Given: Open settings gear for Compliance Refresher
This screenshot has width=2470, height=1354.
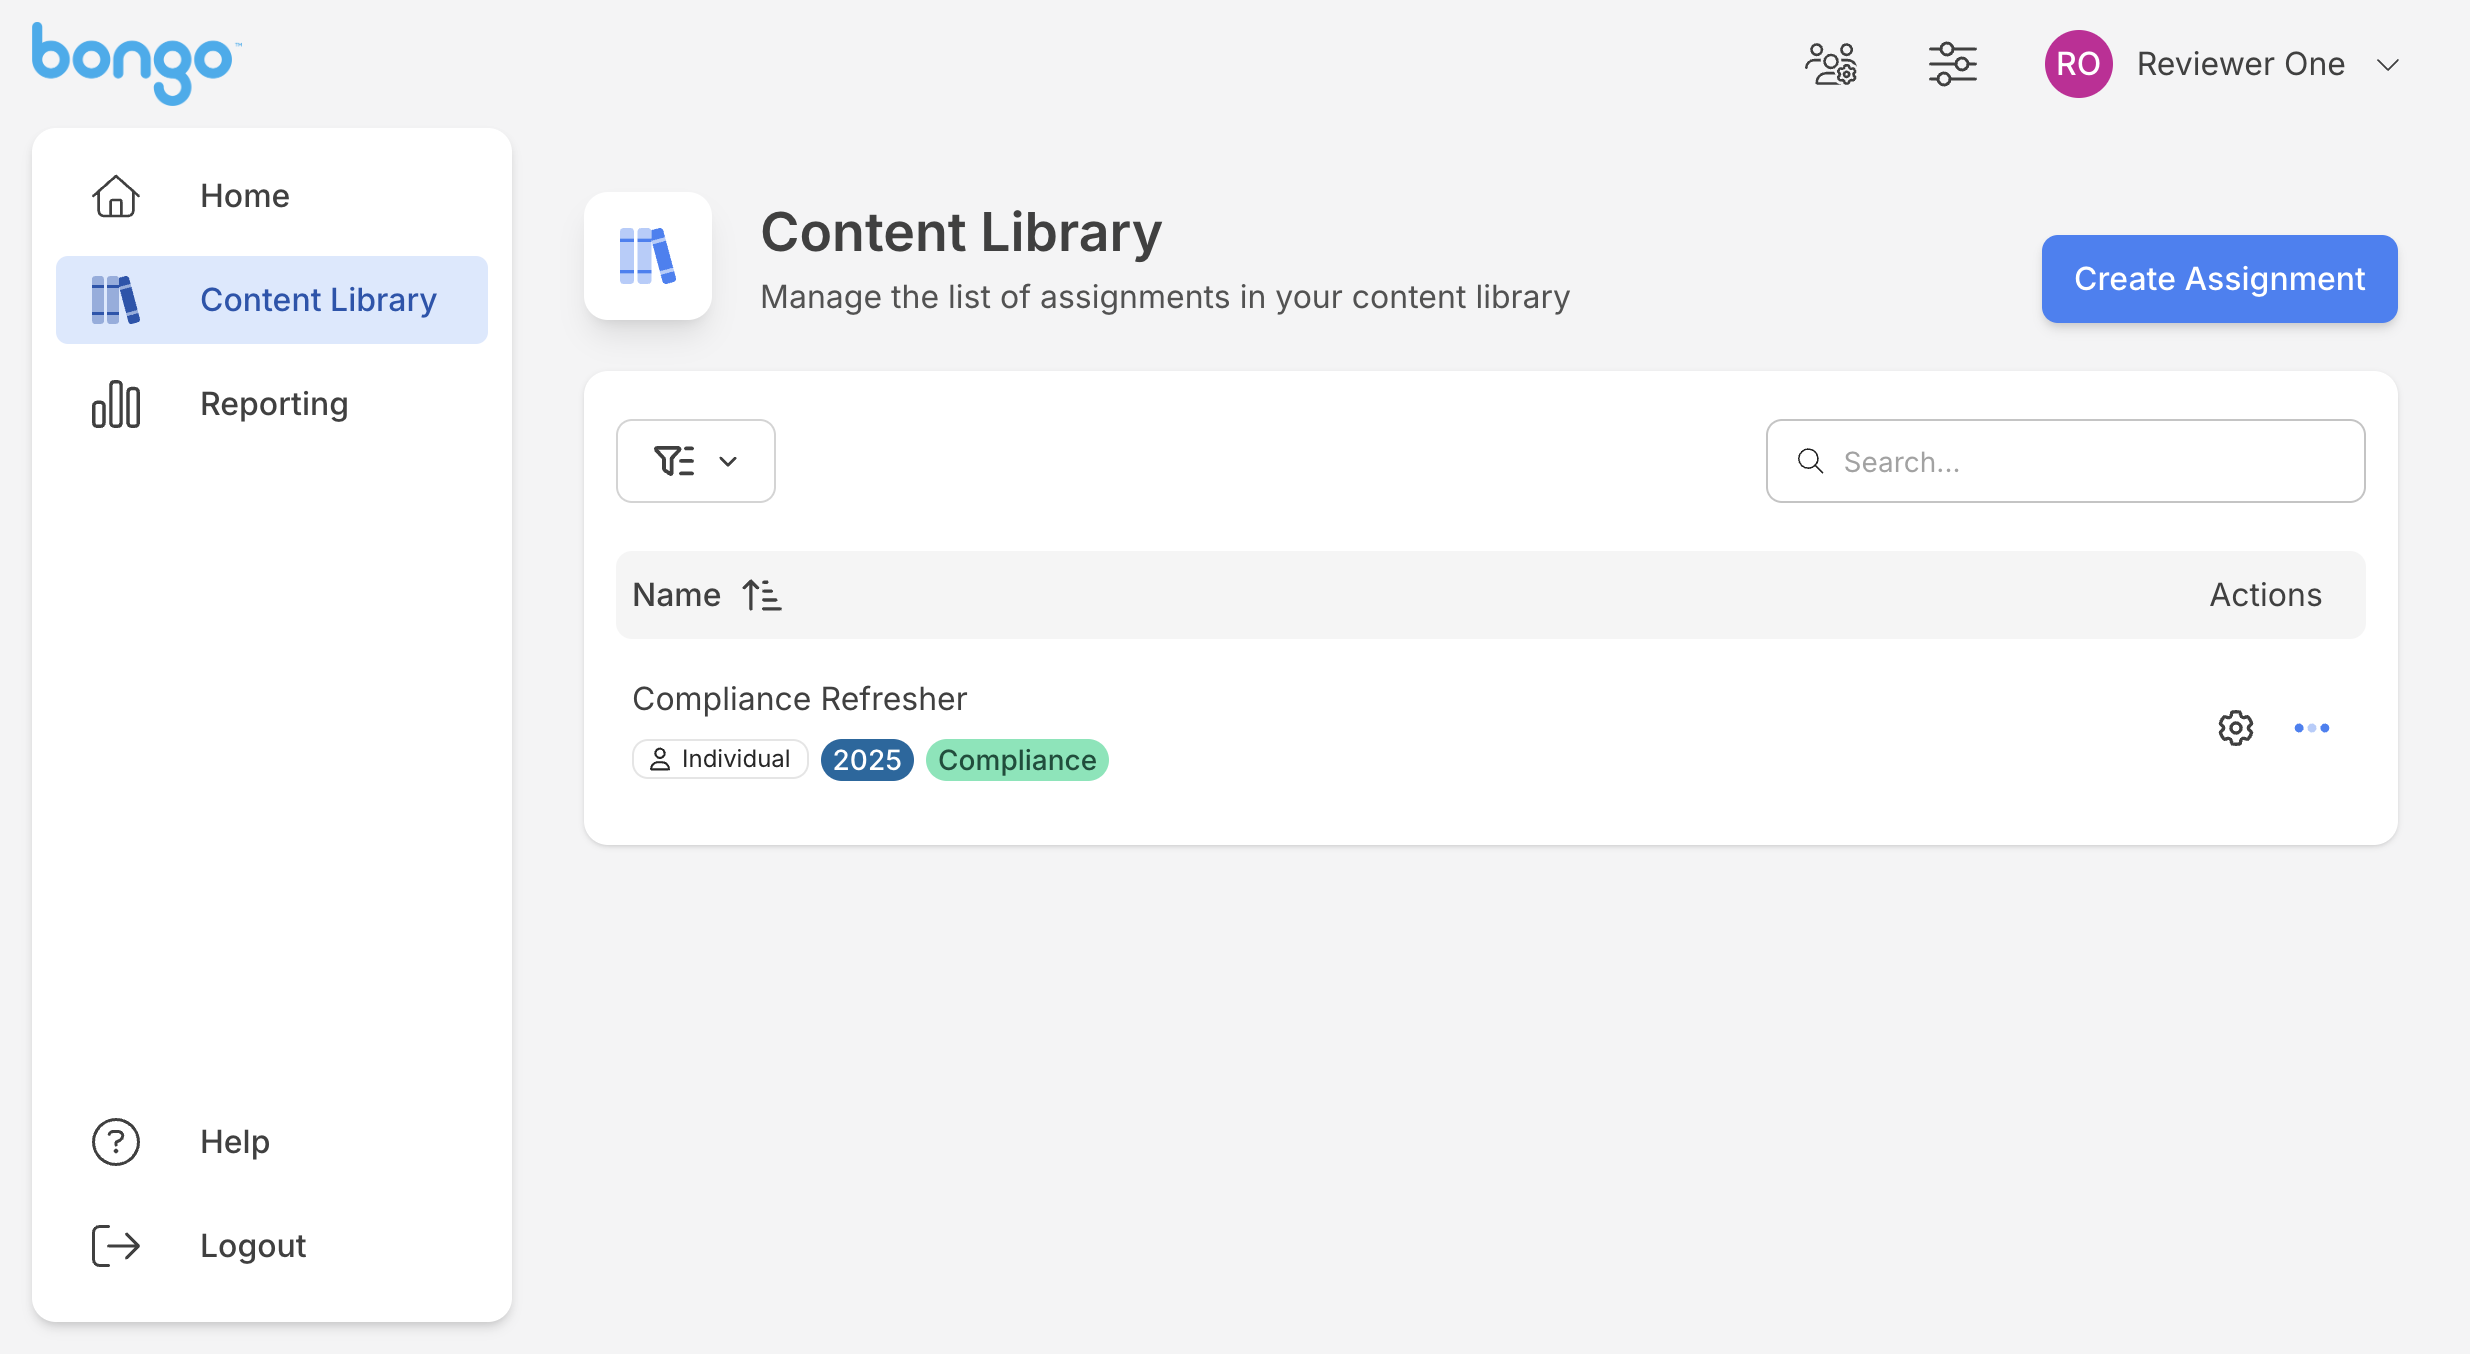Looking at the screenshot, I should click(x=2235, y=728).
